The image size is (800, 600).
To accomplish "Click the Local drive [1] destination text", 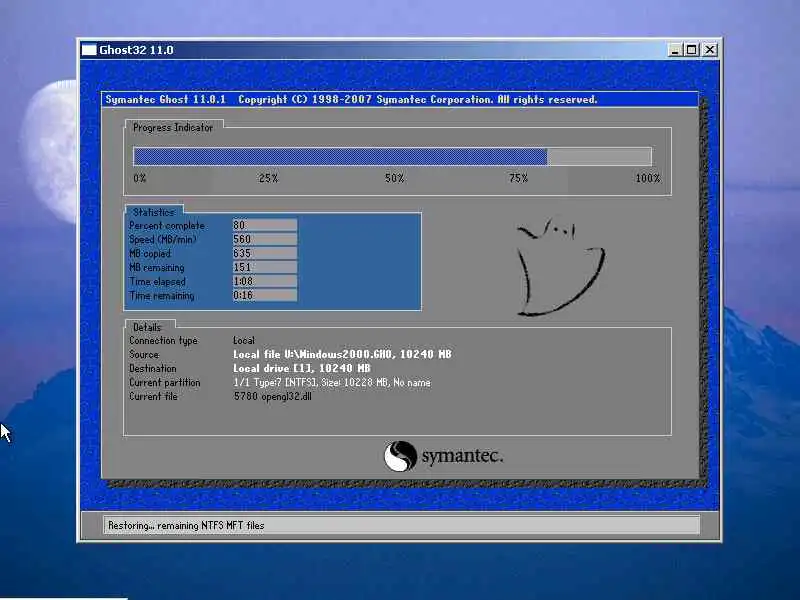I will [x=302, y=368].
